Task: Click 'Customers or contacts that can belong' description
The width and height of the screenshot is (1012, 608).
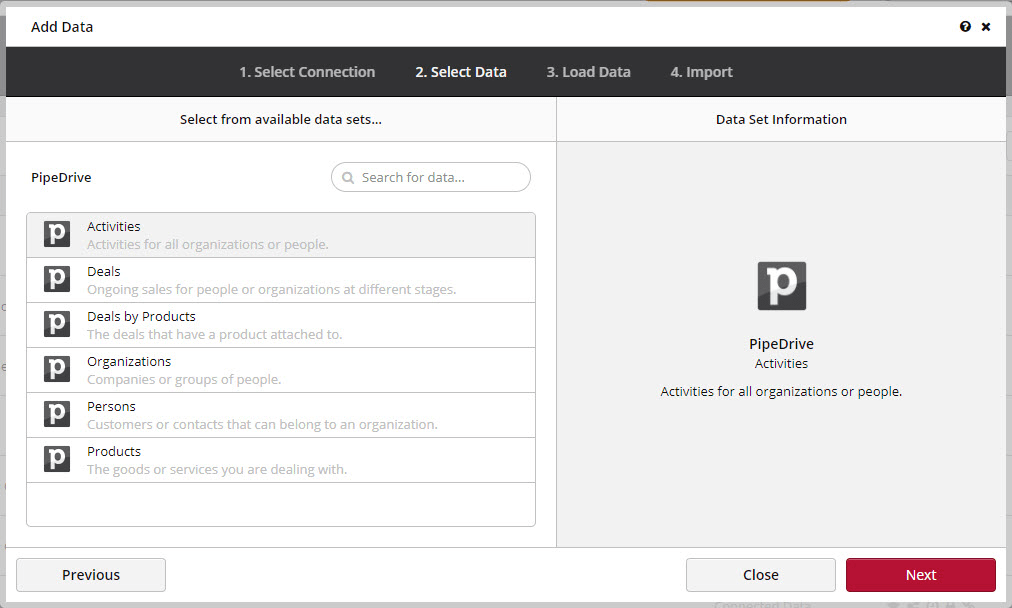Action: pos(262,424)
